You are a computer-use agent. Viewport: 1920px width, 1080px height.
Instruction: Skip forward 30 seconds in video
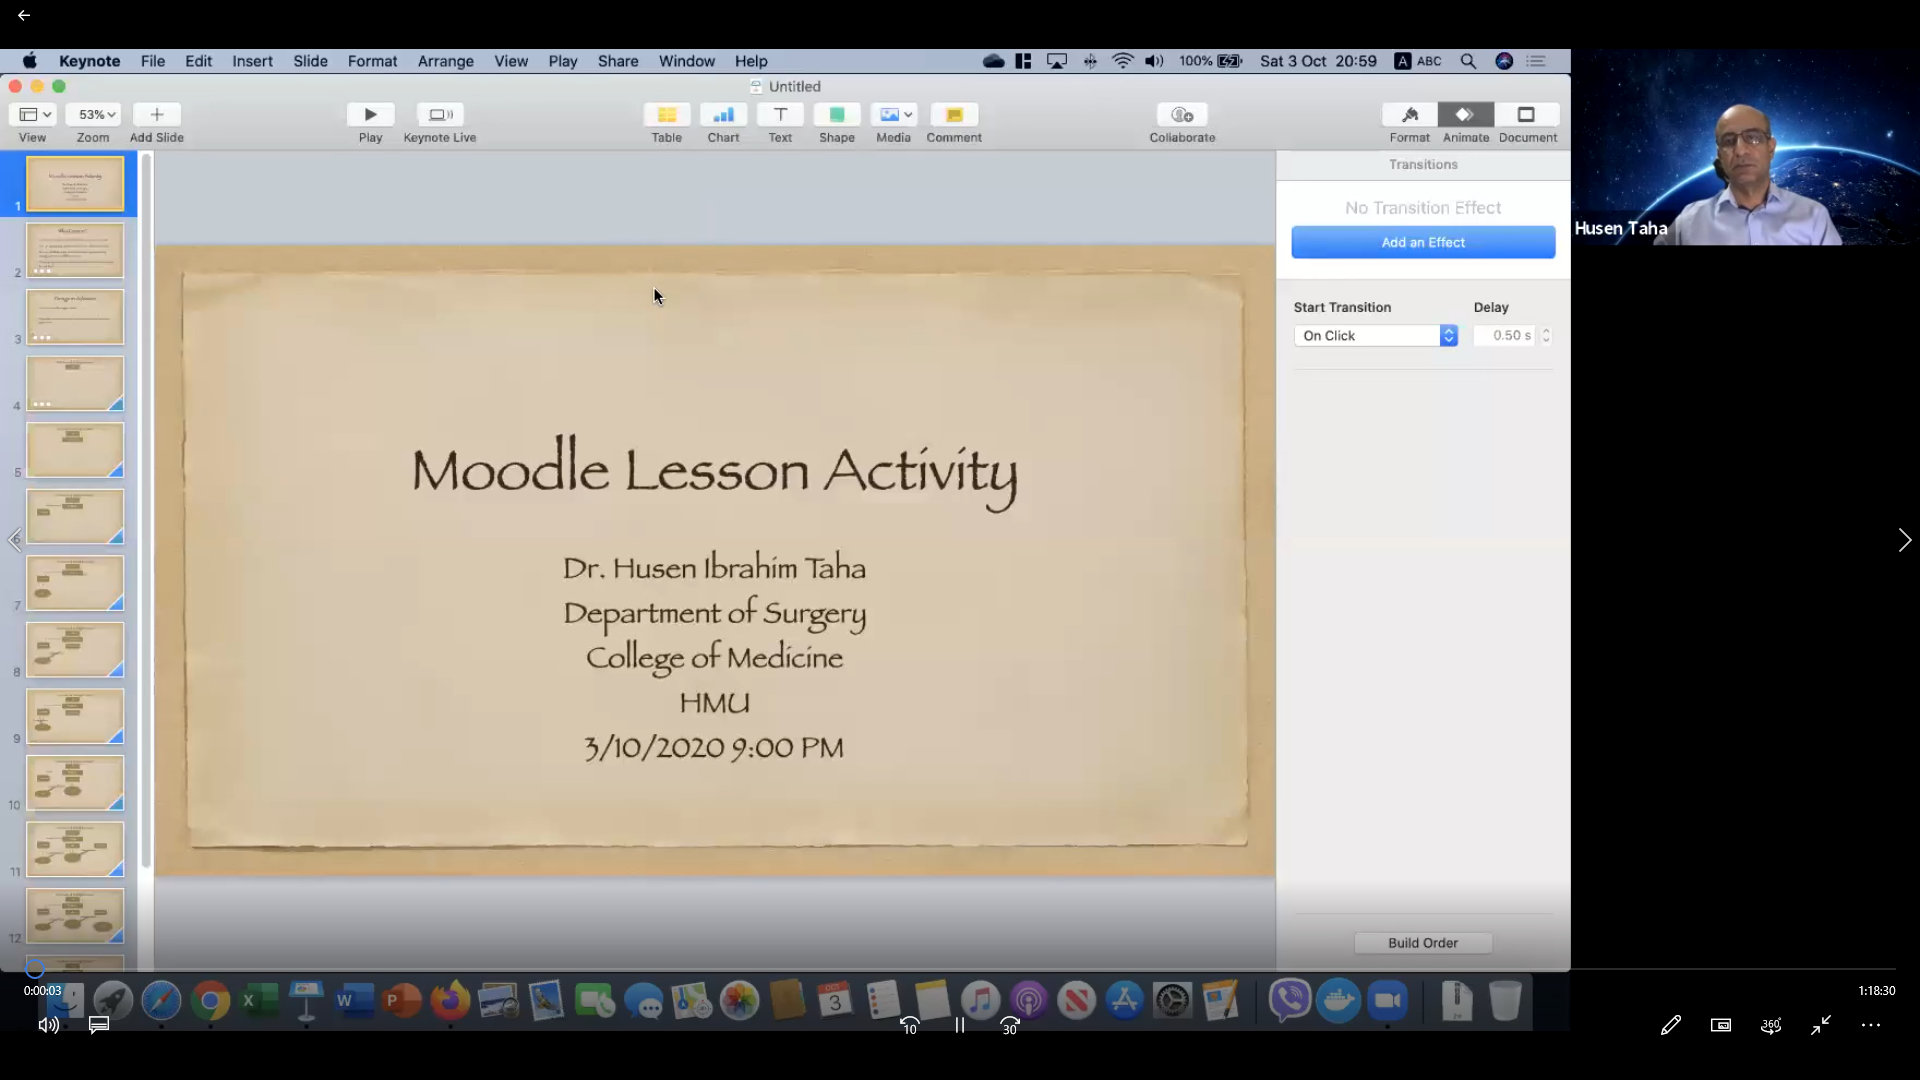[1010, 1025]
